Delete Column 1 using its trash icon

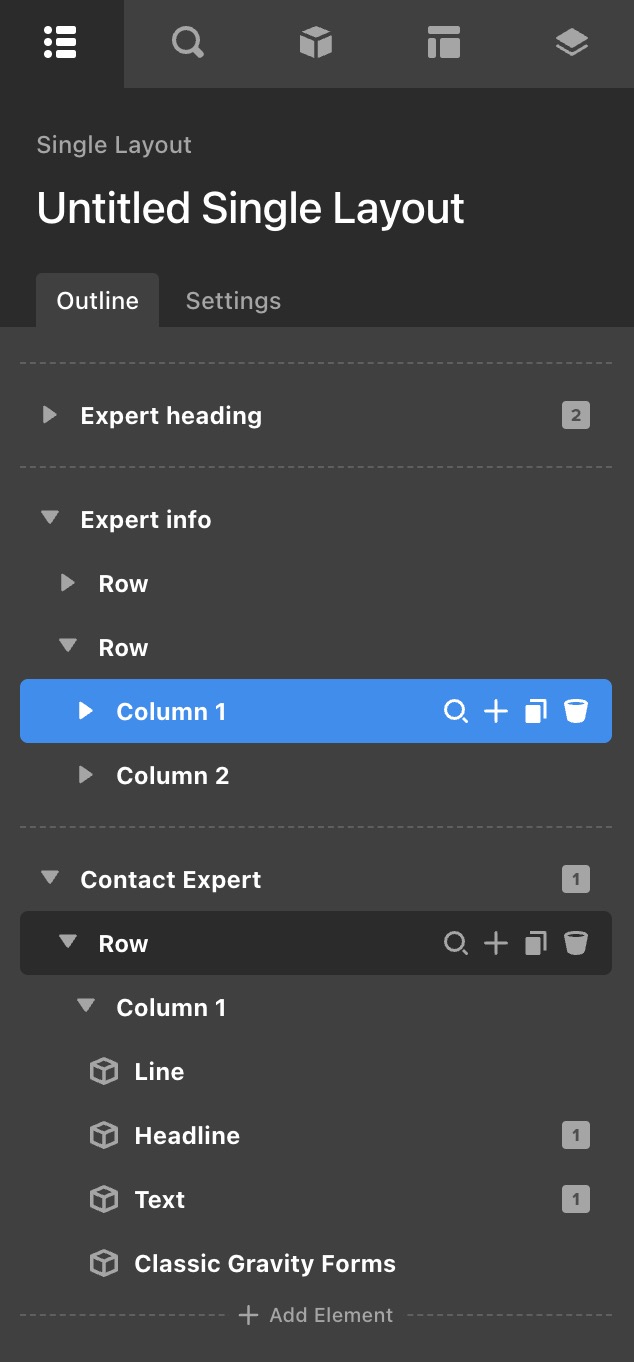tap(576, 711)
